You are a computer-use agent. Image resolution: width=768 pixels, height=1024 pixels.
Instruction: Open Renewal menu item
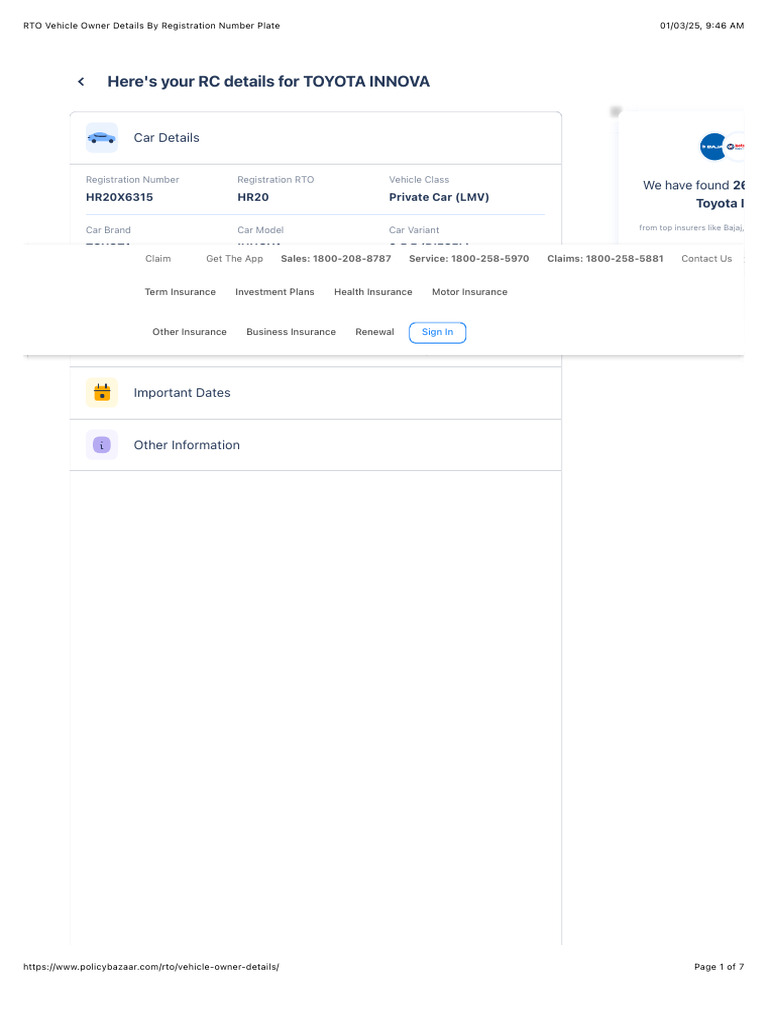[x=375, y=332]
